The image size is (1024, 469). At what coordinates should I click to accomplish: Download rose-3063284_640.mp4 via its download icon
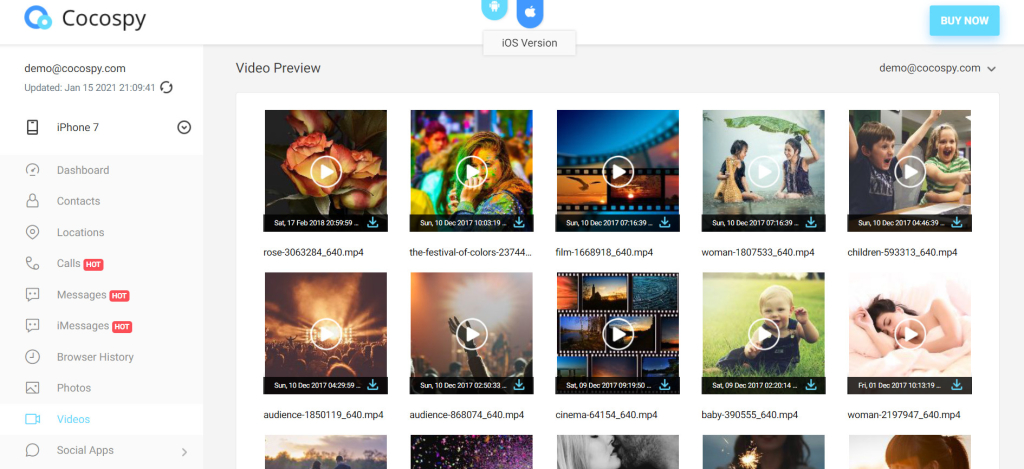tap(373, 222)
